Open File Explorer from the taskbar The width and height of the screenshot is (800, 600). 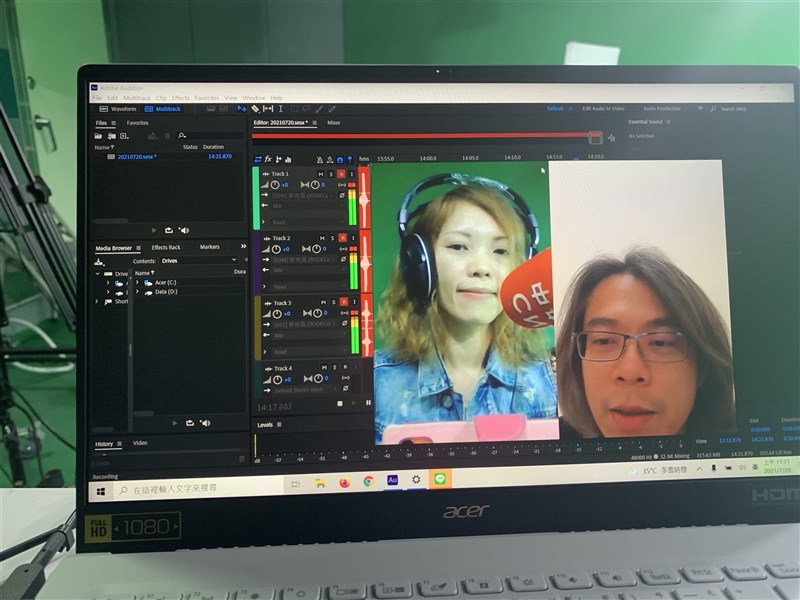320,483
